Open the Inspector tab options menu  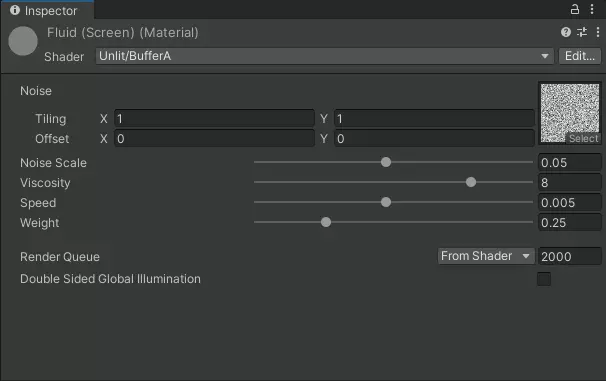[x=592, y=9]
